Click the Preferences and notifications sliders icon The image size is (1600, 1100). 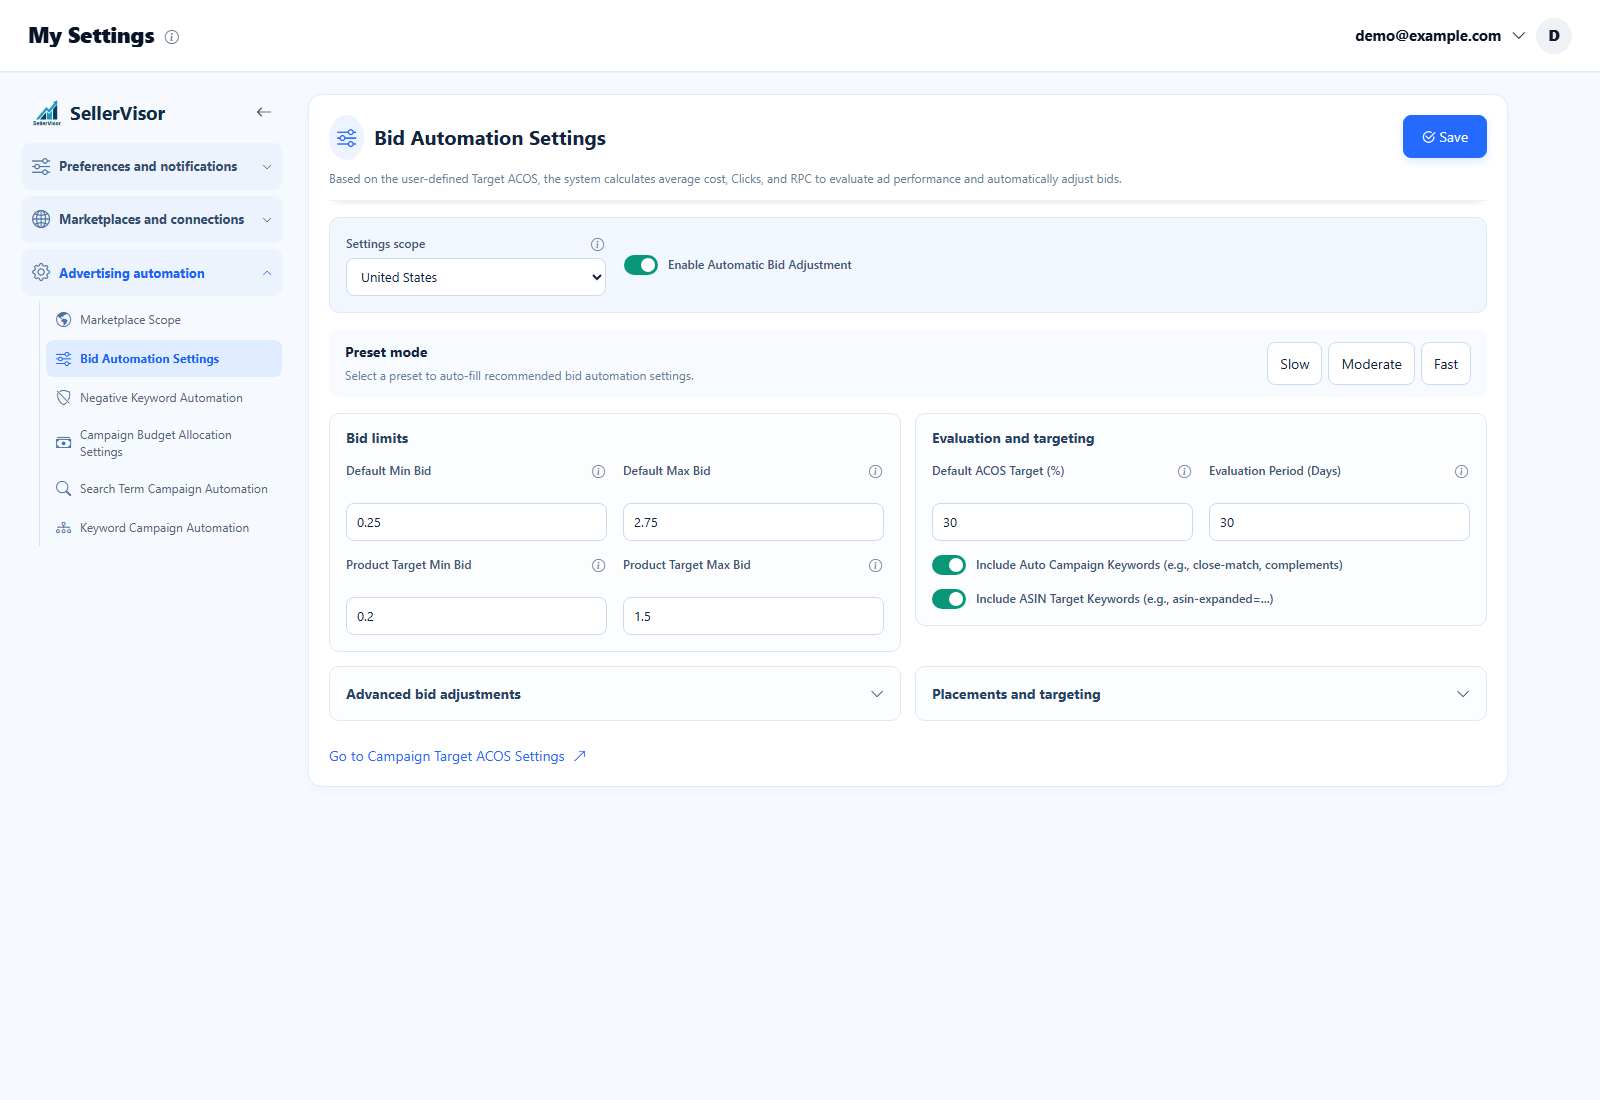[41, 167]
